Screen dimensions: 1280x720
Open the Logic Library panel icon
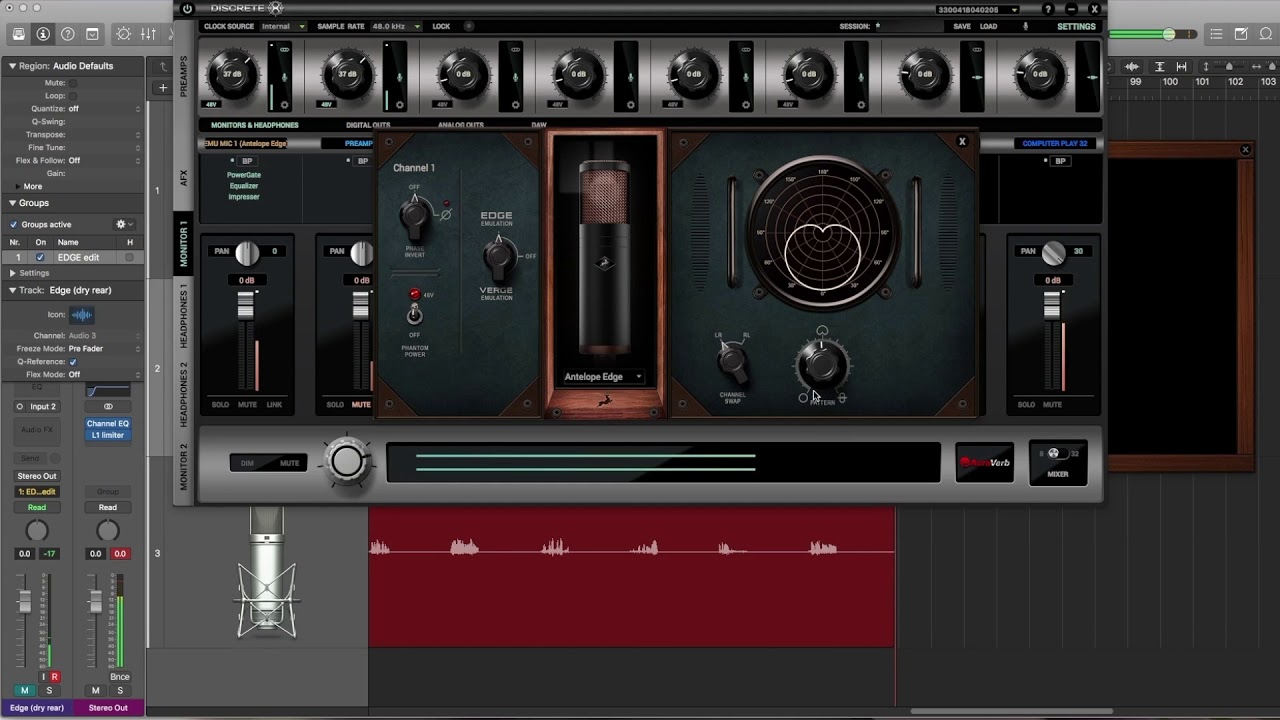(x=19, y=34)
